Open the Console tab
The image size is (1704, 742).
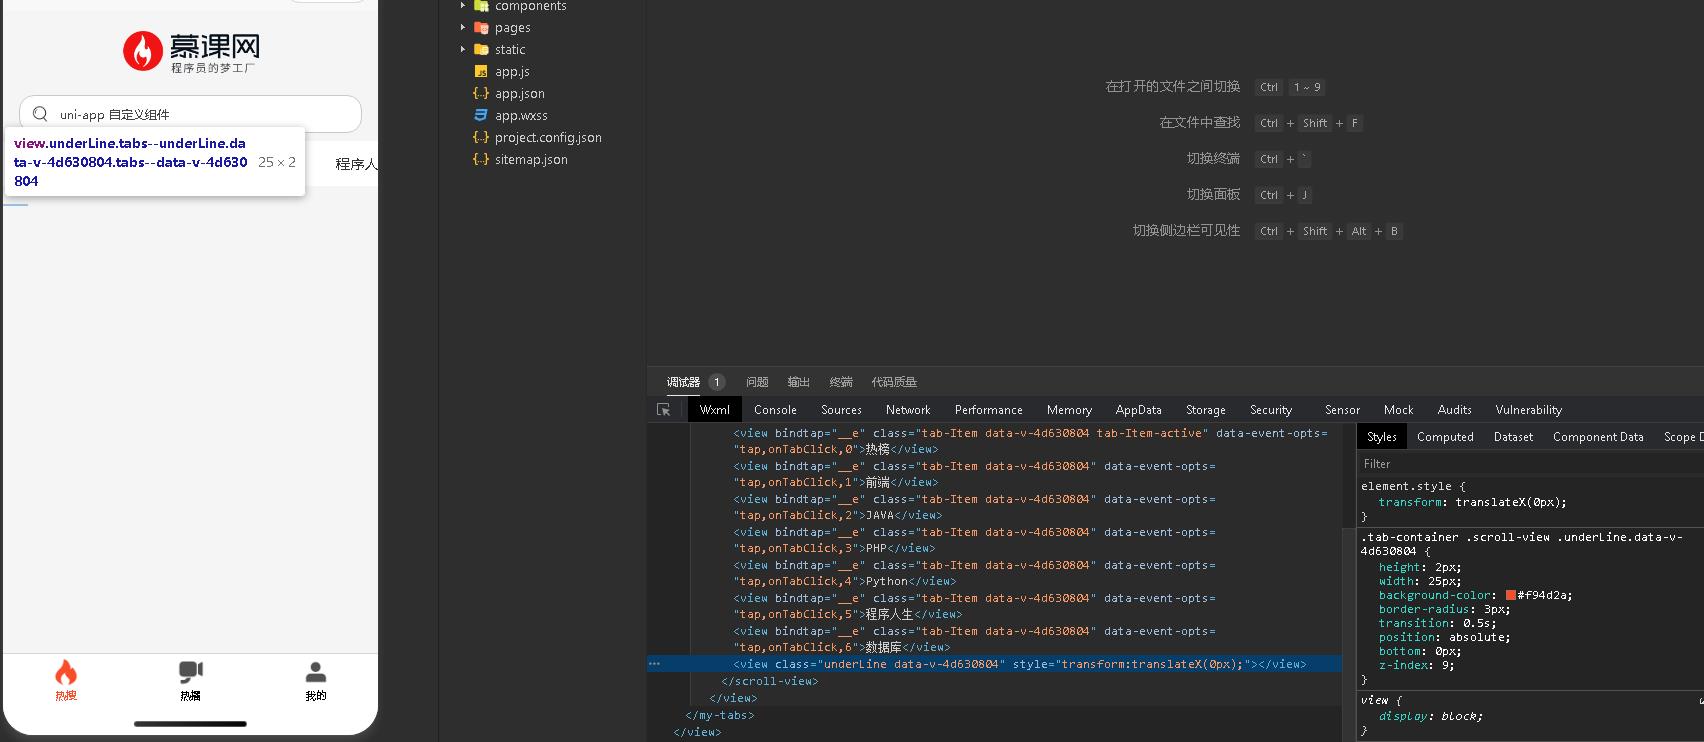pos(775,410)
